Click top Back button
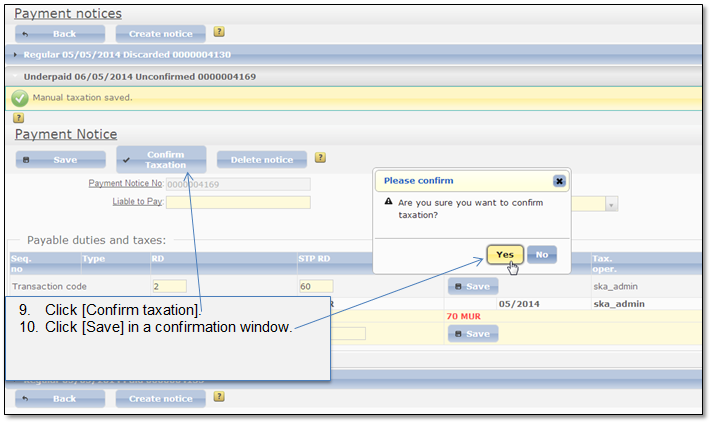Screen dimensions: 711x424 coord(60,34)
